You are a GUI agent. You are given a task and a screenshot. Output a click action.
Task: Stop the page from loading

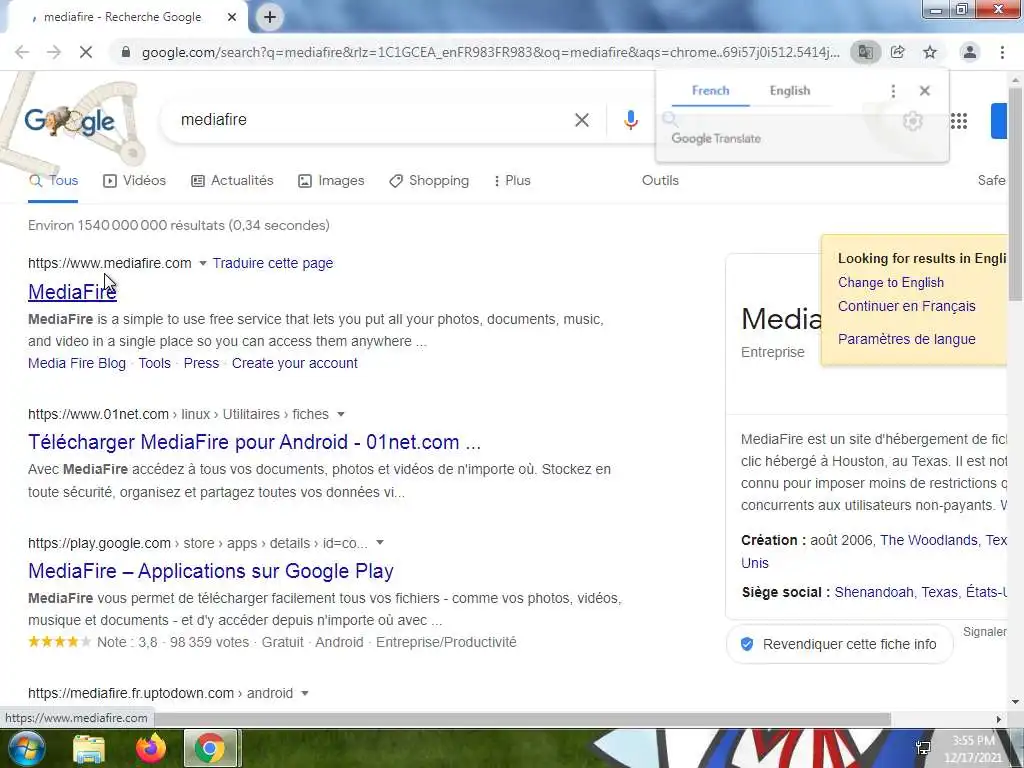tap(86, 52)
